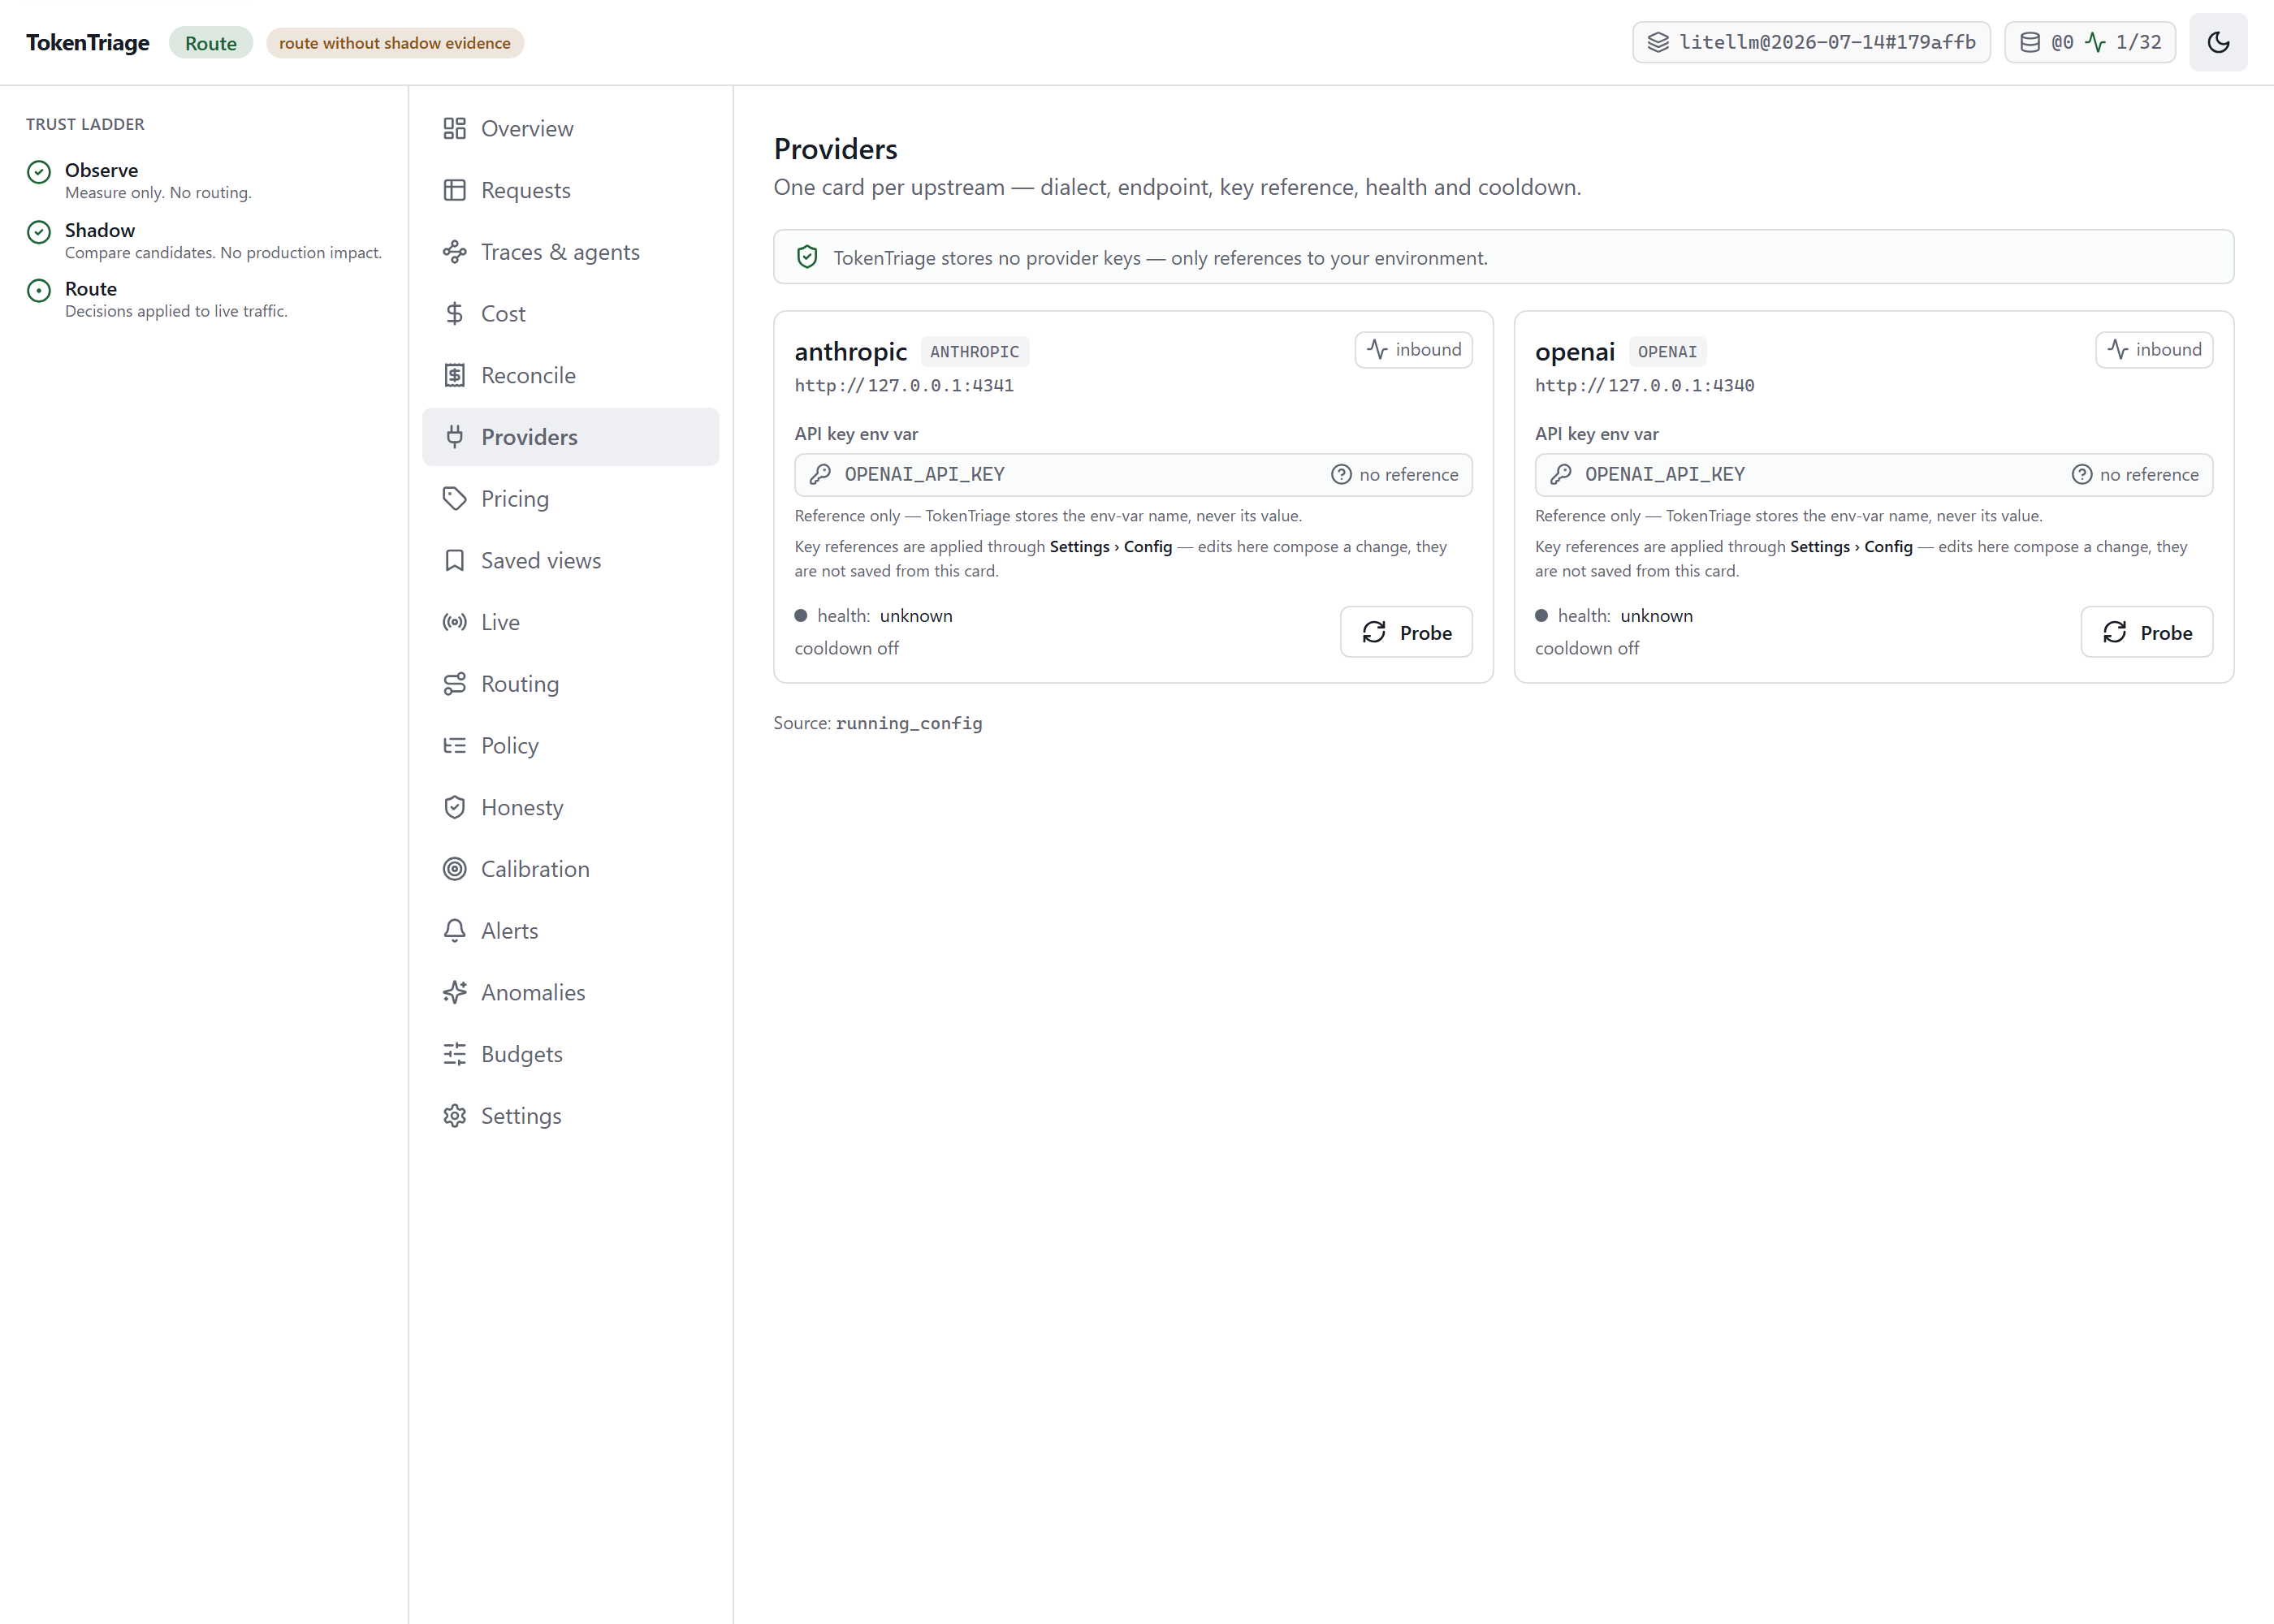Open the Cost page
Viewport: 2274px width, 1624px height.
[x=570, y=314]
